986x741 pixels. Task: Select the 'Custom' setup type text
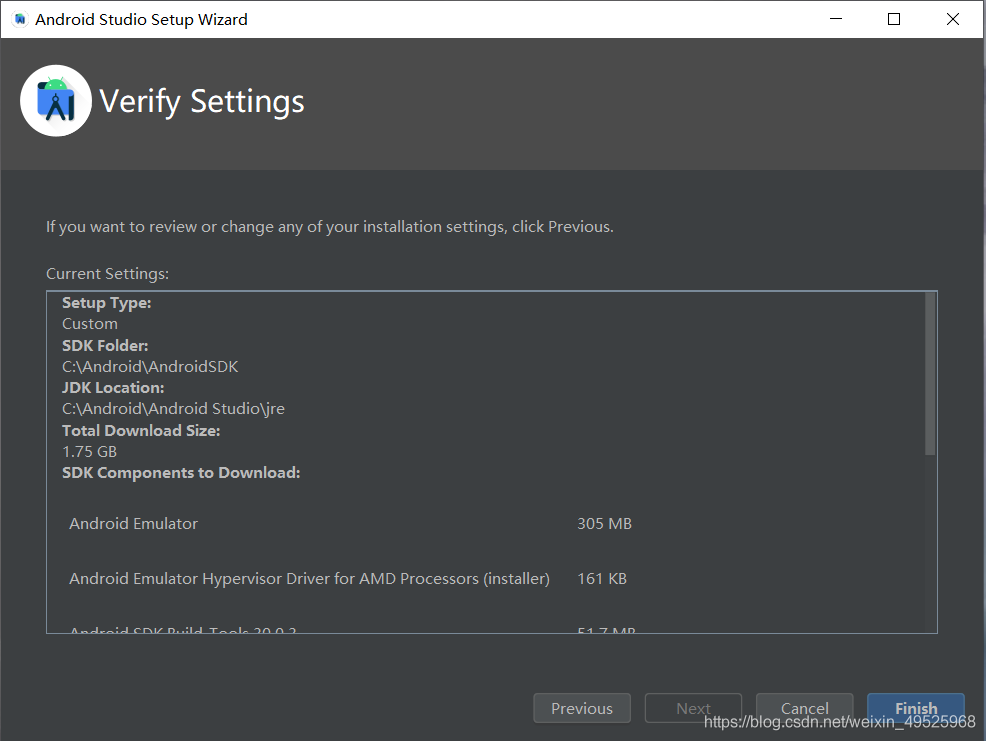pos(90,324)
